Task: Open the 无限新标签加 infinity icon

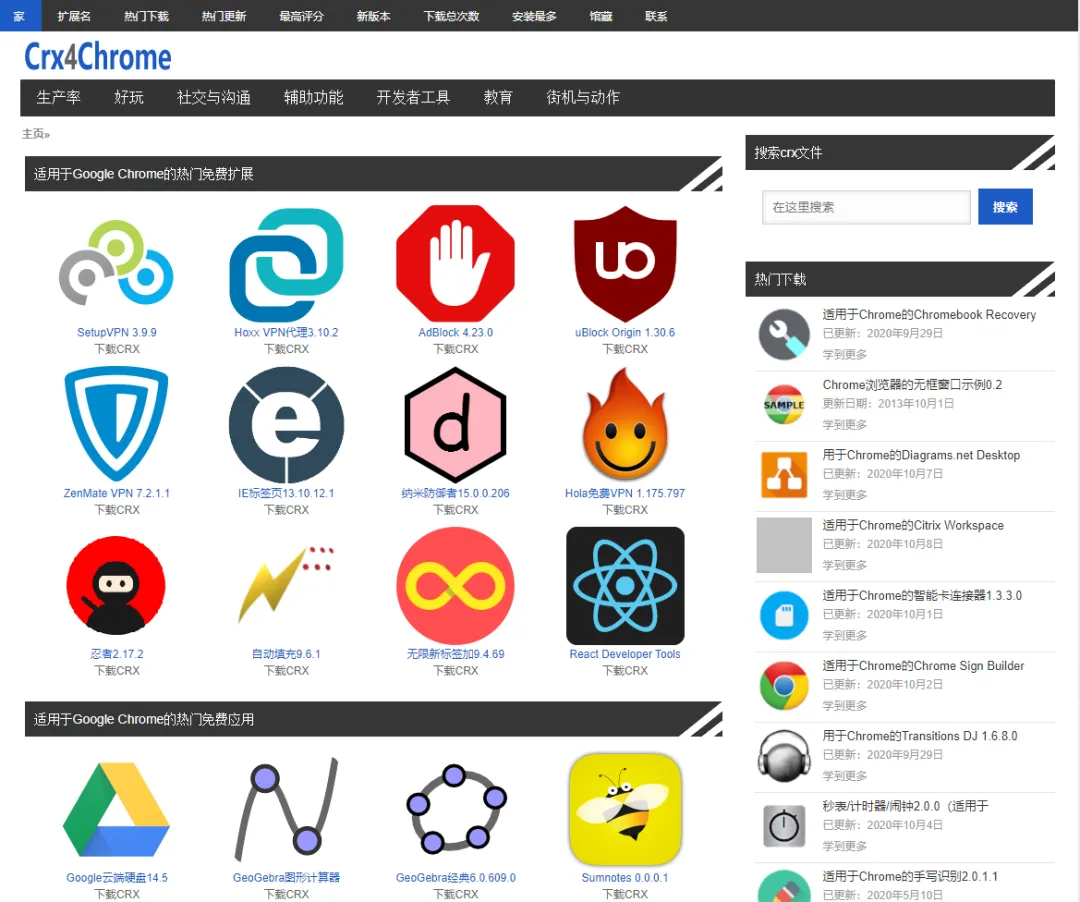Action: (455, 586)
